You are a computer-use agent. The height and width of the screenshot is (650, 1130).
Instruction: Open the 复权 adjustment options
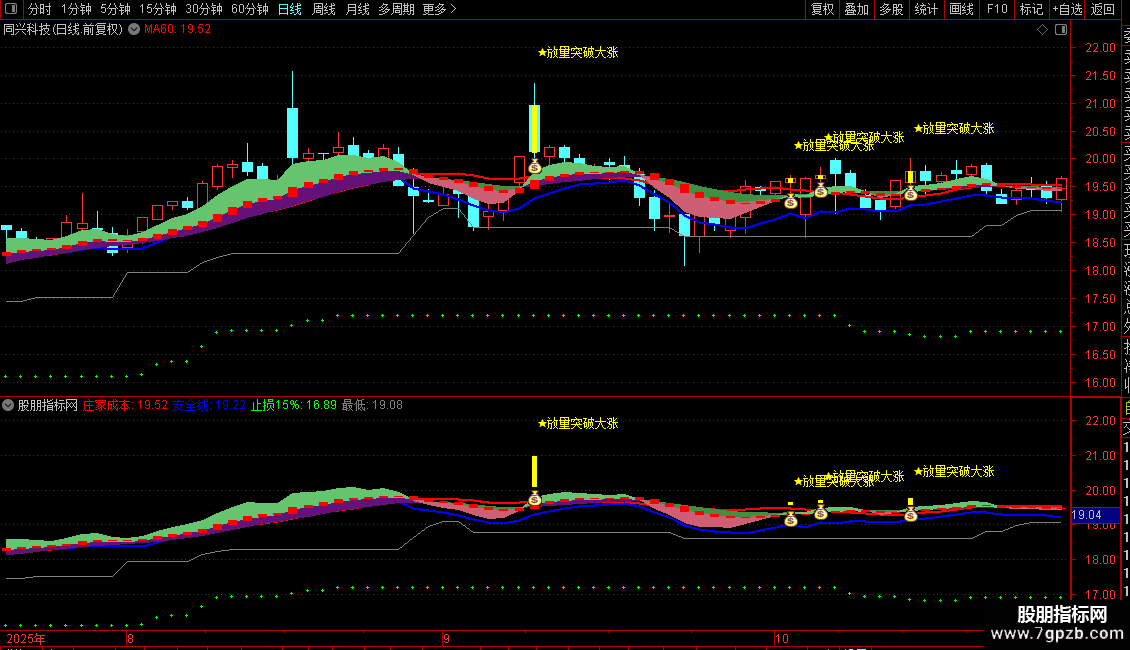tap(822, 9)
